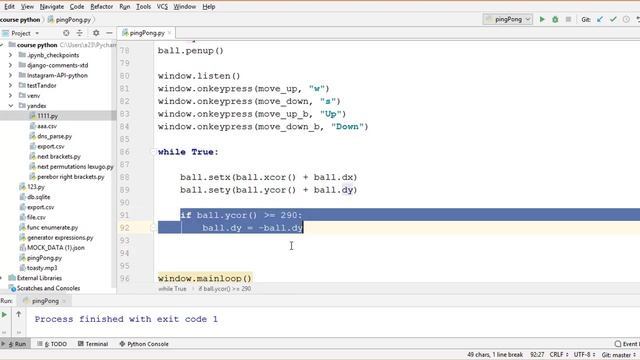Close the pingPong.py editor tab

coord(169,33)
